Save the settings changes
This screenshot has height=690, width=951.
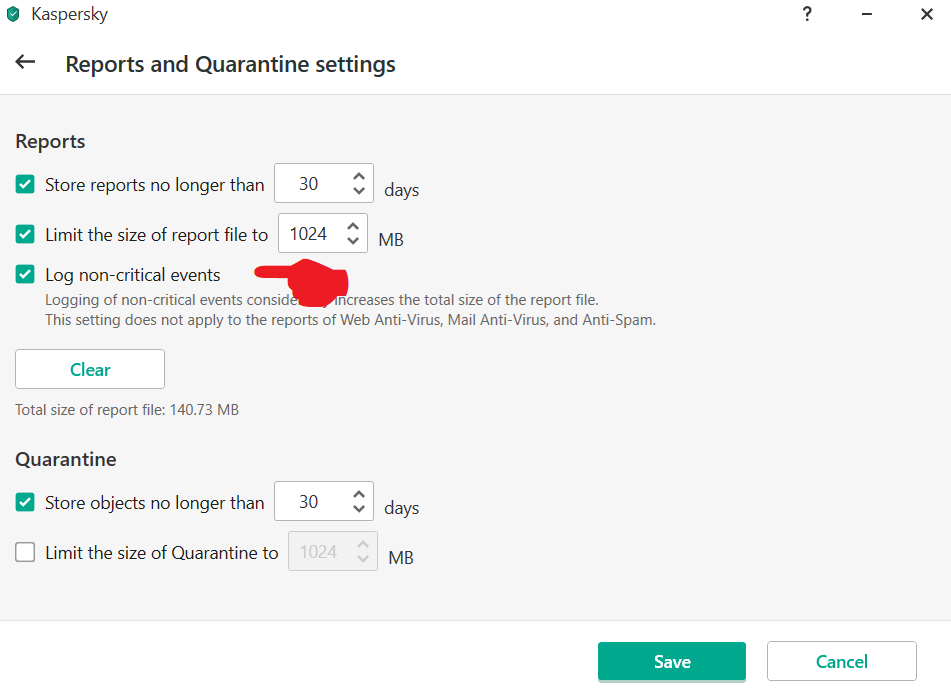[x=672, y=662]
